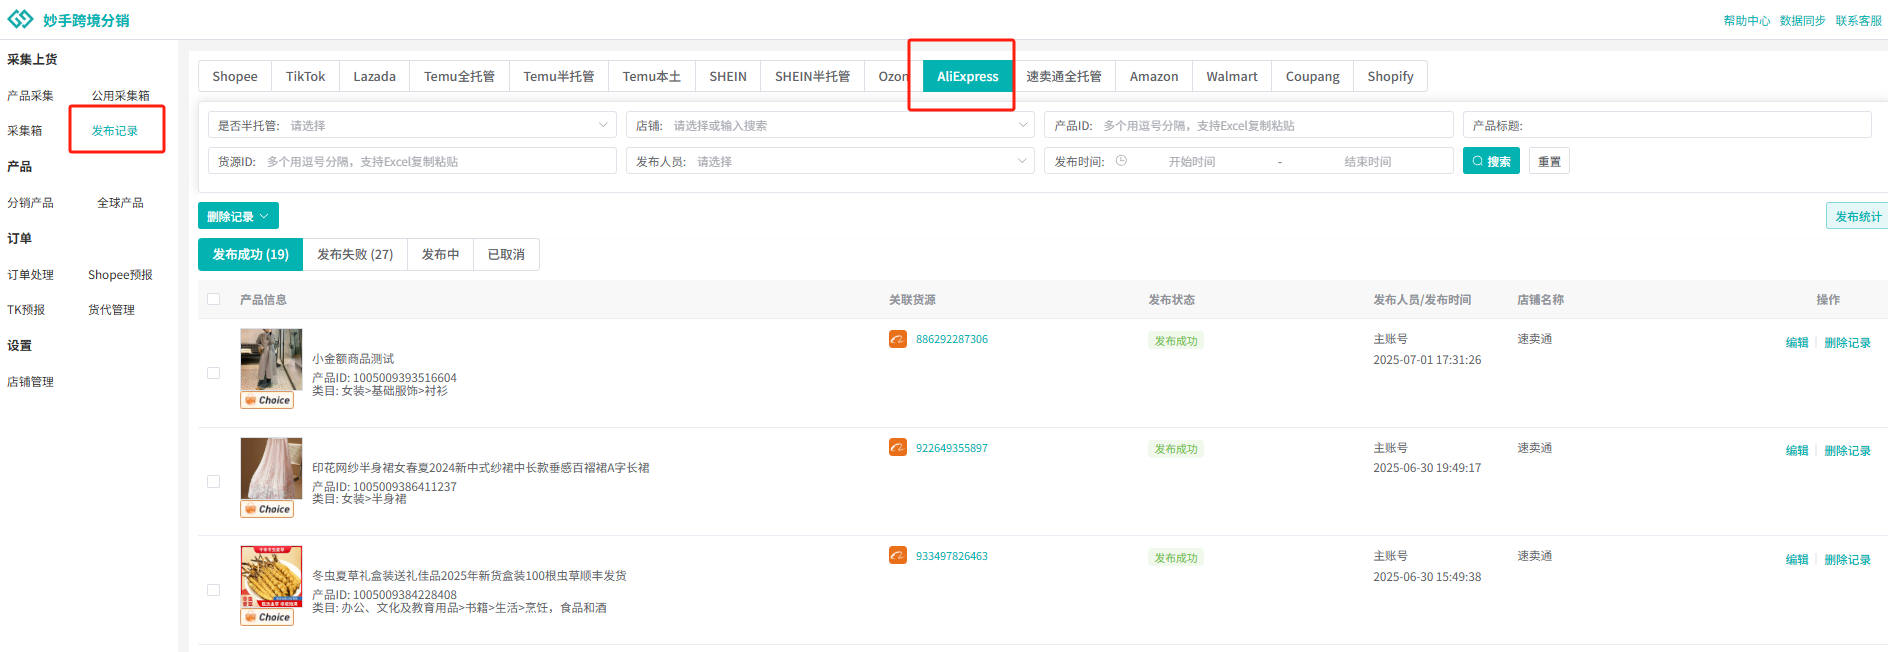Open 店铺管理 in the sidebar

tap(30, 381)
